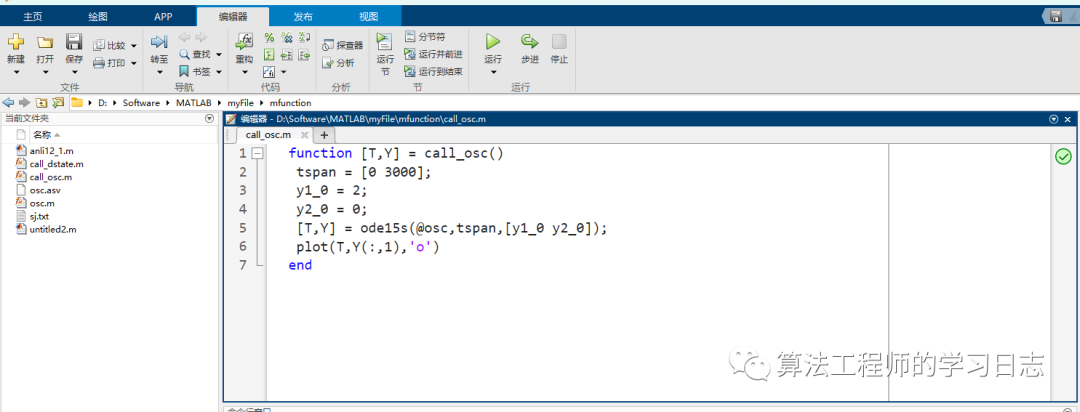Click the green Run (运行) icon
The image size is (1080, 412).
(x=492, y=41)
